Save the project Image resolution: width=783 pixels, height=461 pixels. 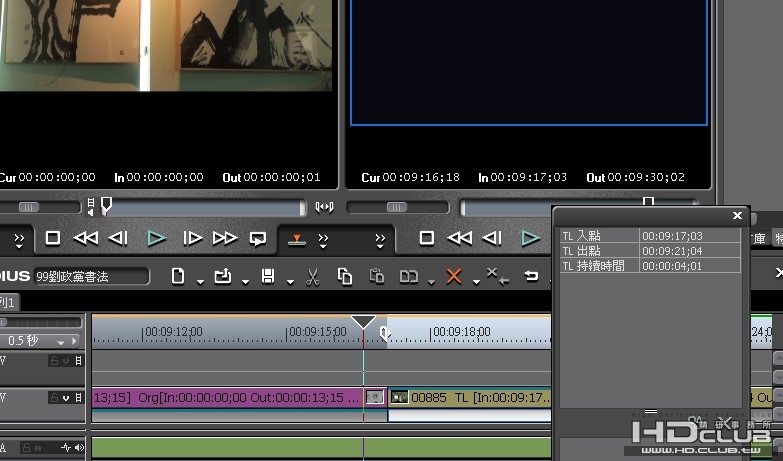point(268,276)
